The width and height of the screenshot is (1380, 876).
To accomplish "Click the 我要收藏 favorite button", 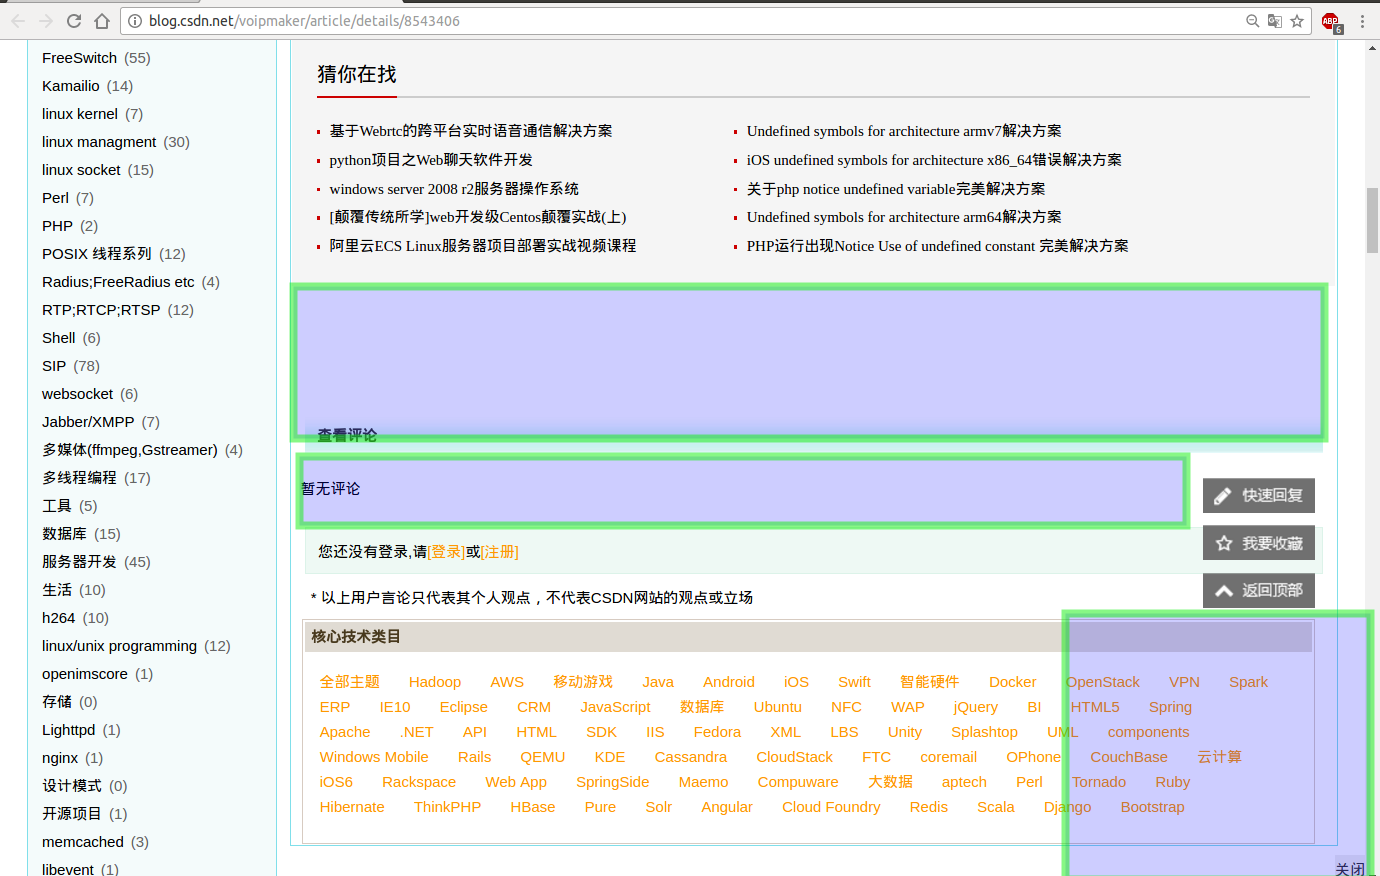I will pos(1259,544).
